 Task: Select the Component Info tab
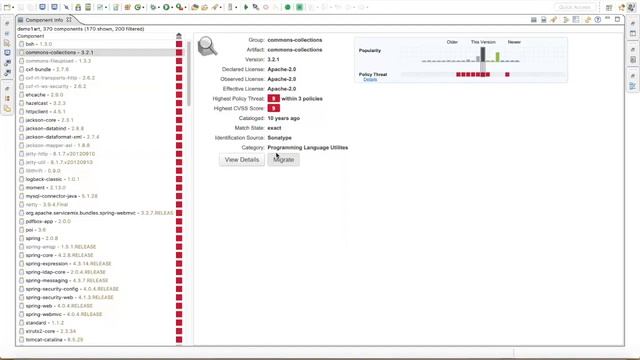pos(44,20)
